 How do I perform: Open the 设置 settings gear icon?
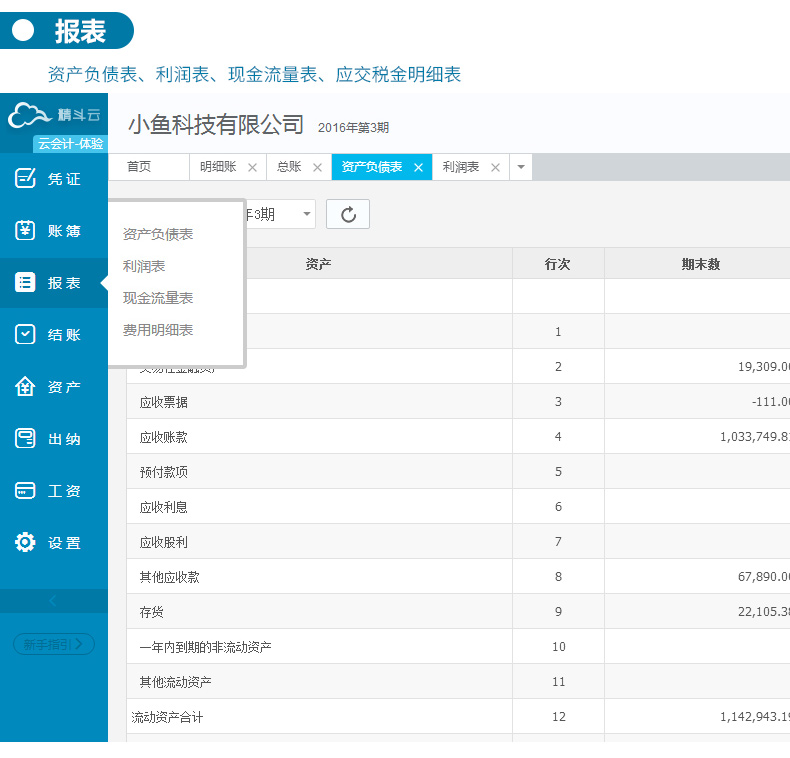pyautogui.click(x=25, y=542)
